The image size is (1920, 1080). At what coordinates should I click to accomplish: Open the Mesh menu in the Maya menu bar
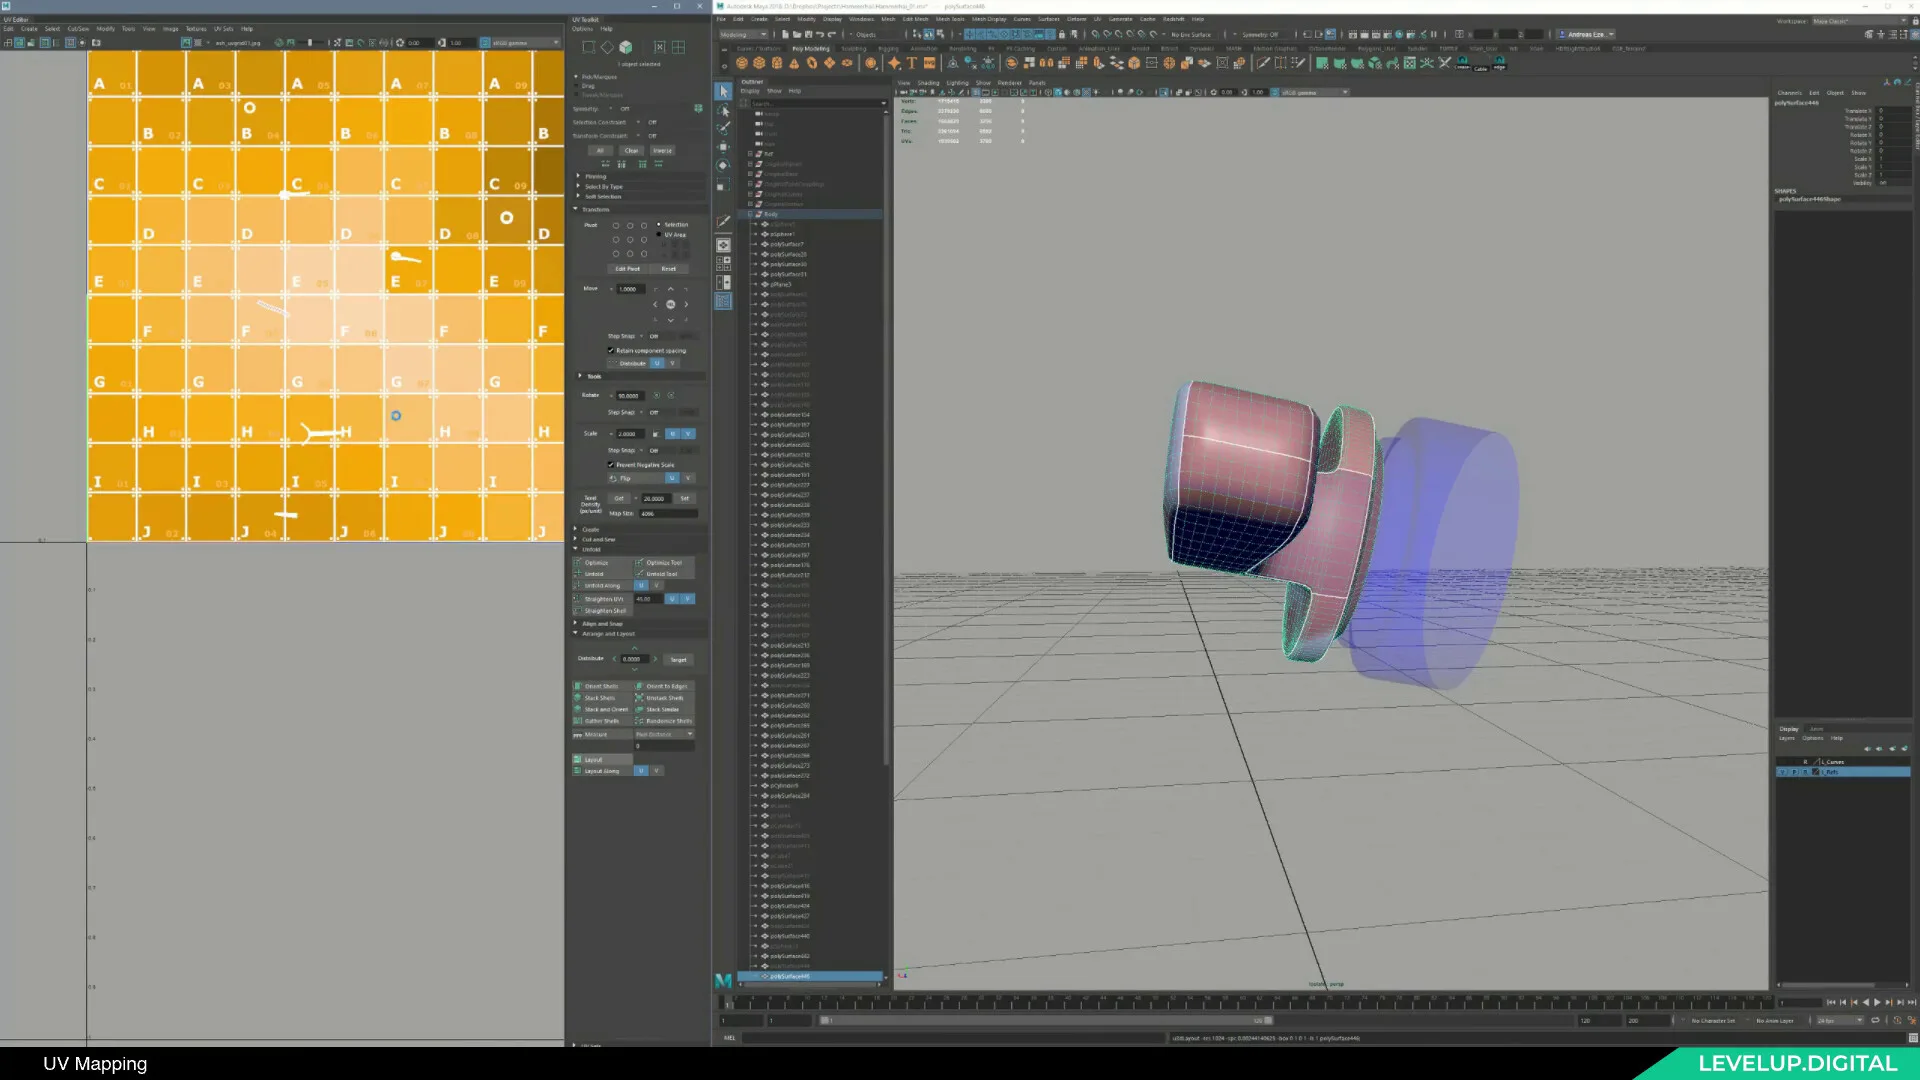pos(888,19)
